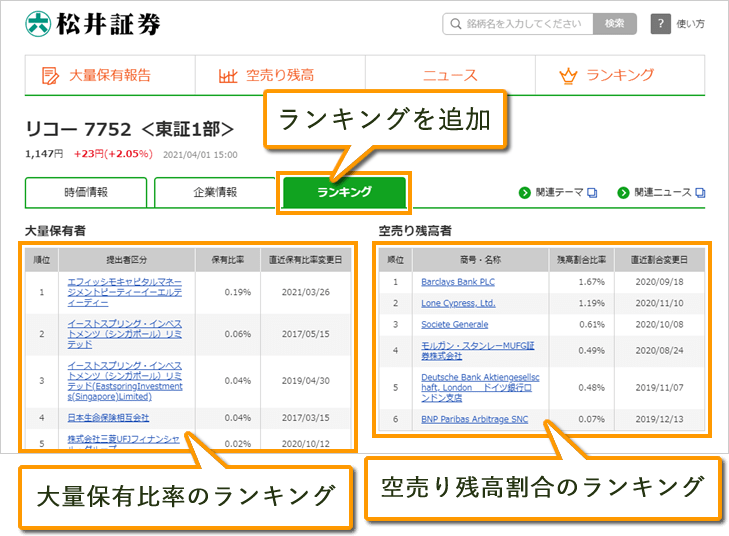Viewport: 729px width, 536px height.
Task: Click the +23円(+2.05%) price change
Action: pos(113,154)
